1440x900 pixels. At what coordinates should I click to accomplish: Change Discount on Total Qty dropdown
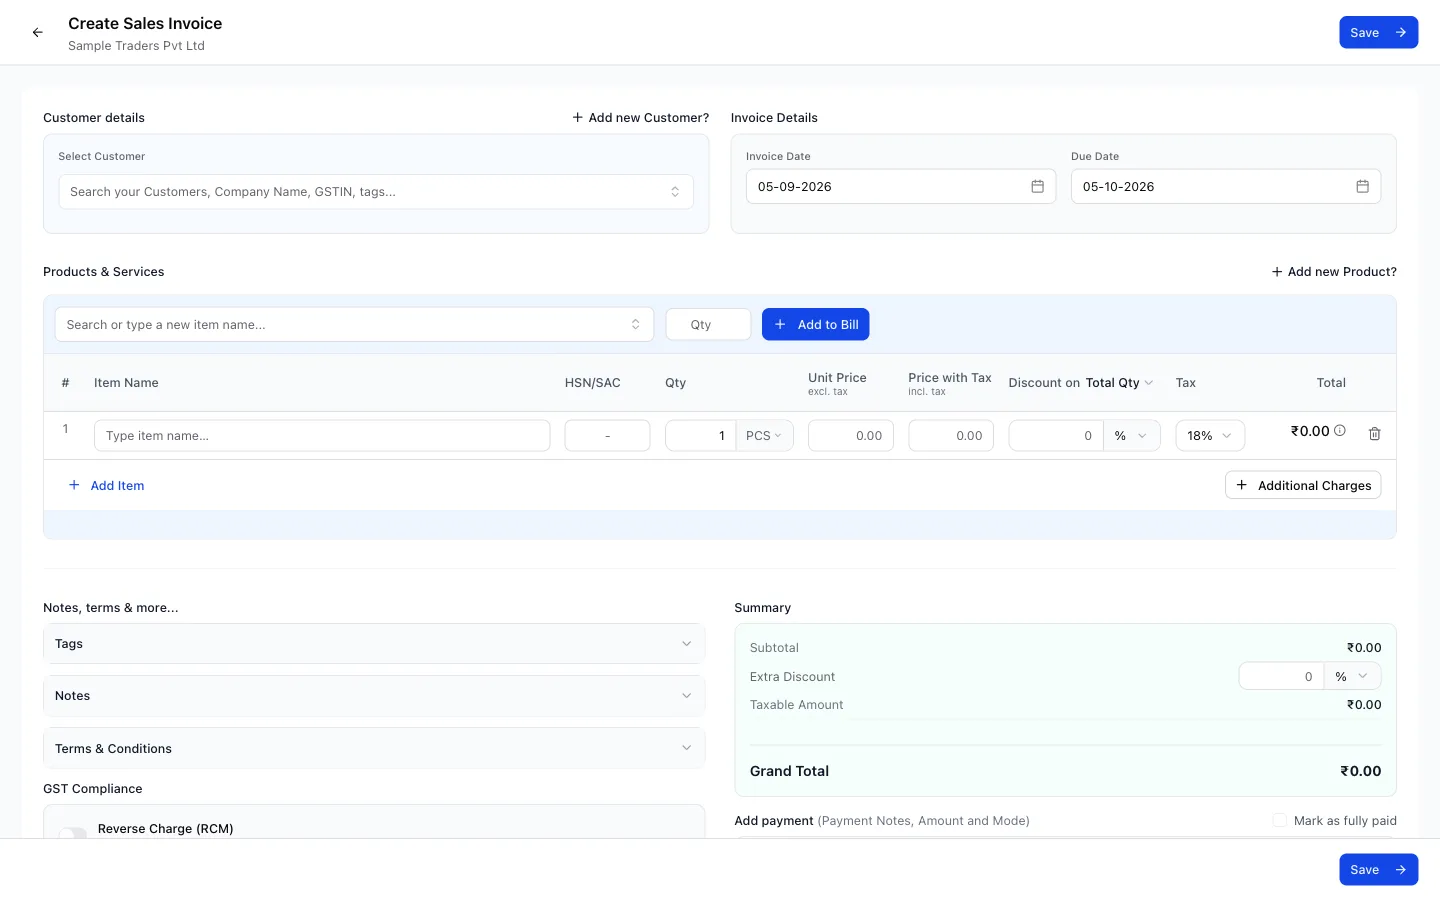(x=1120, y=383)
